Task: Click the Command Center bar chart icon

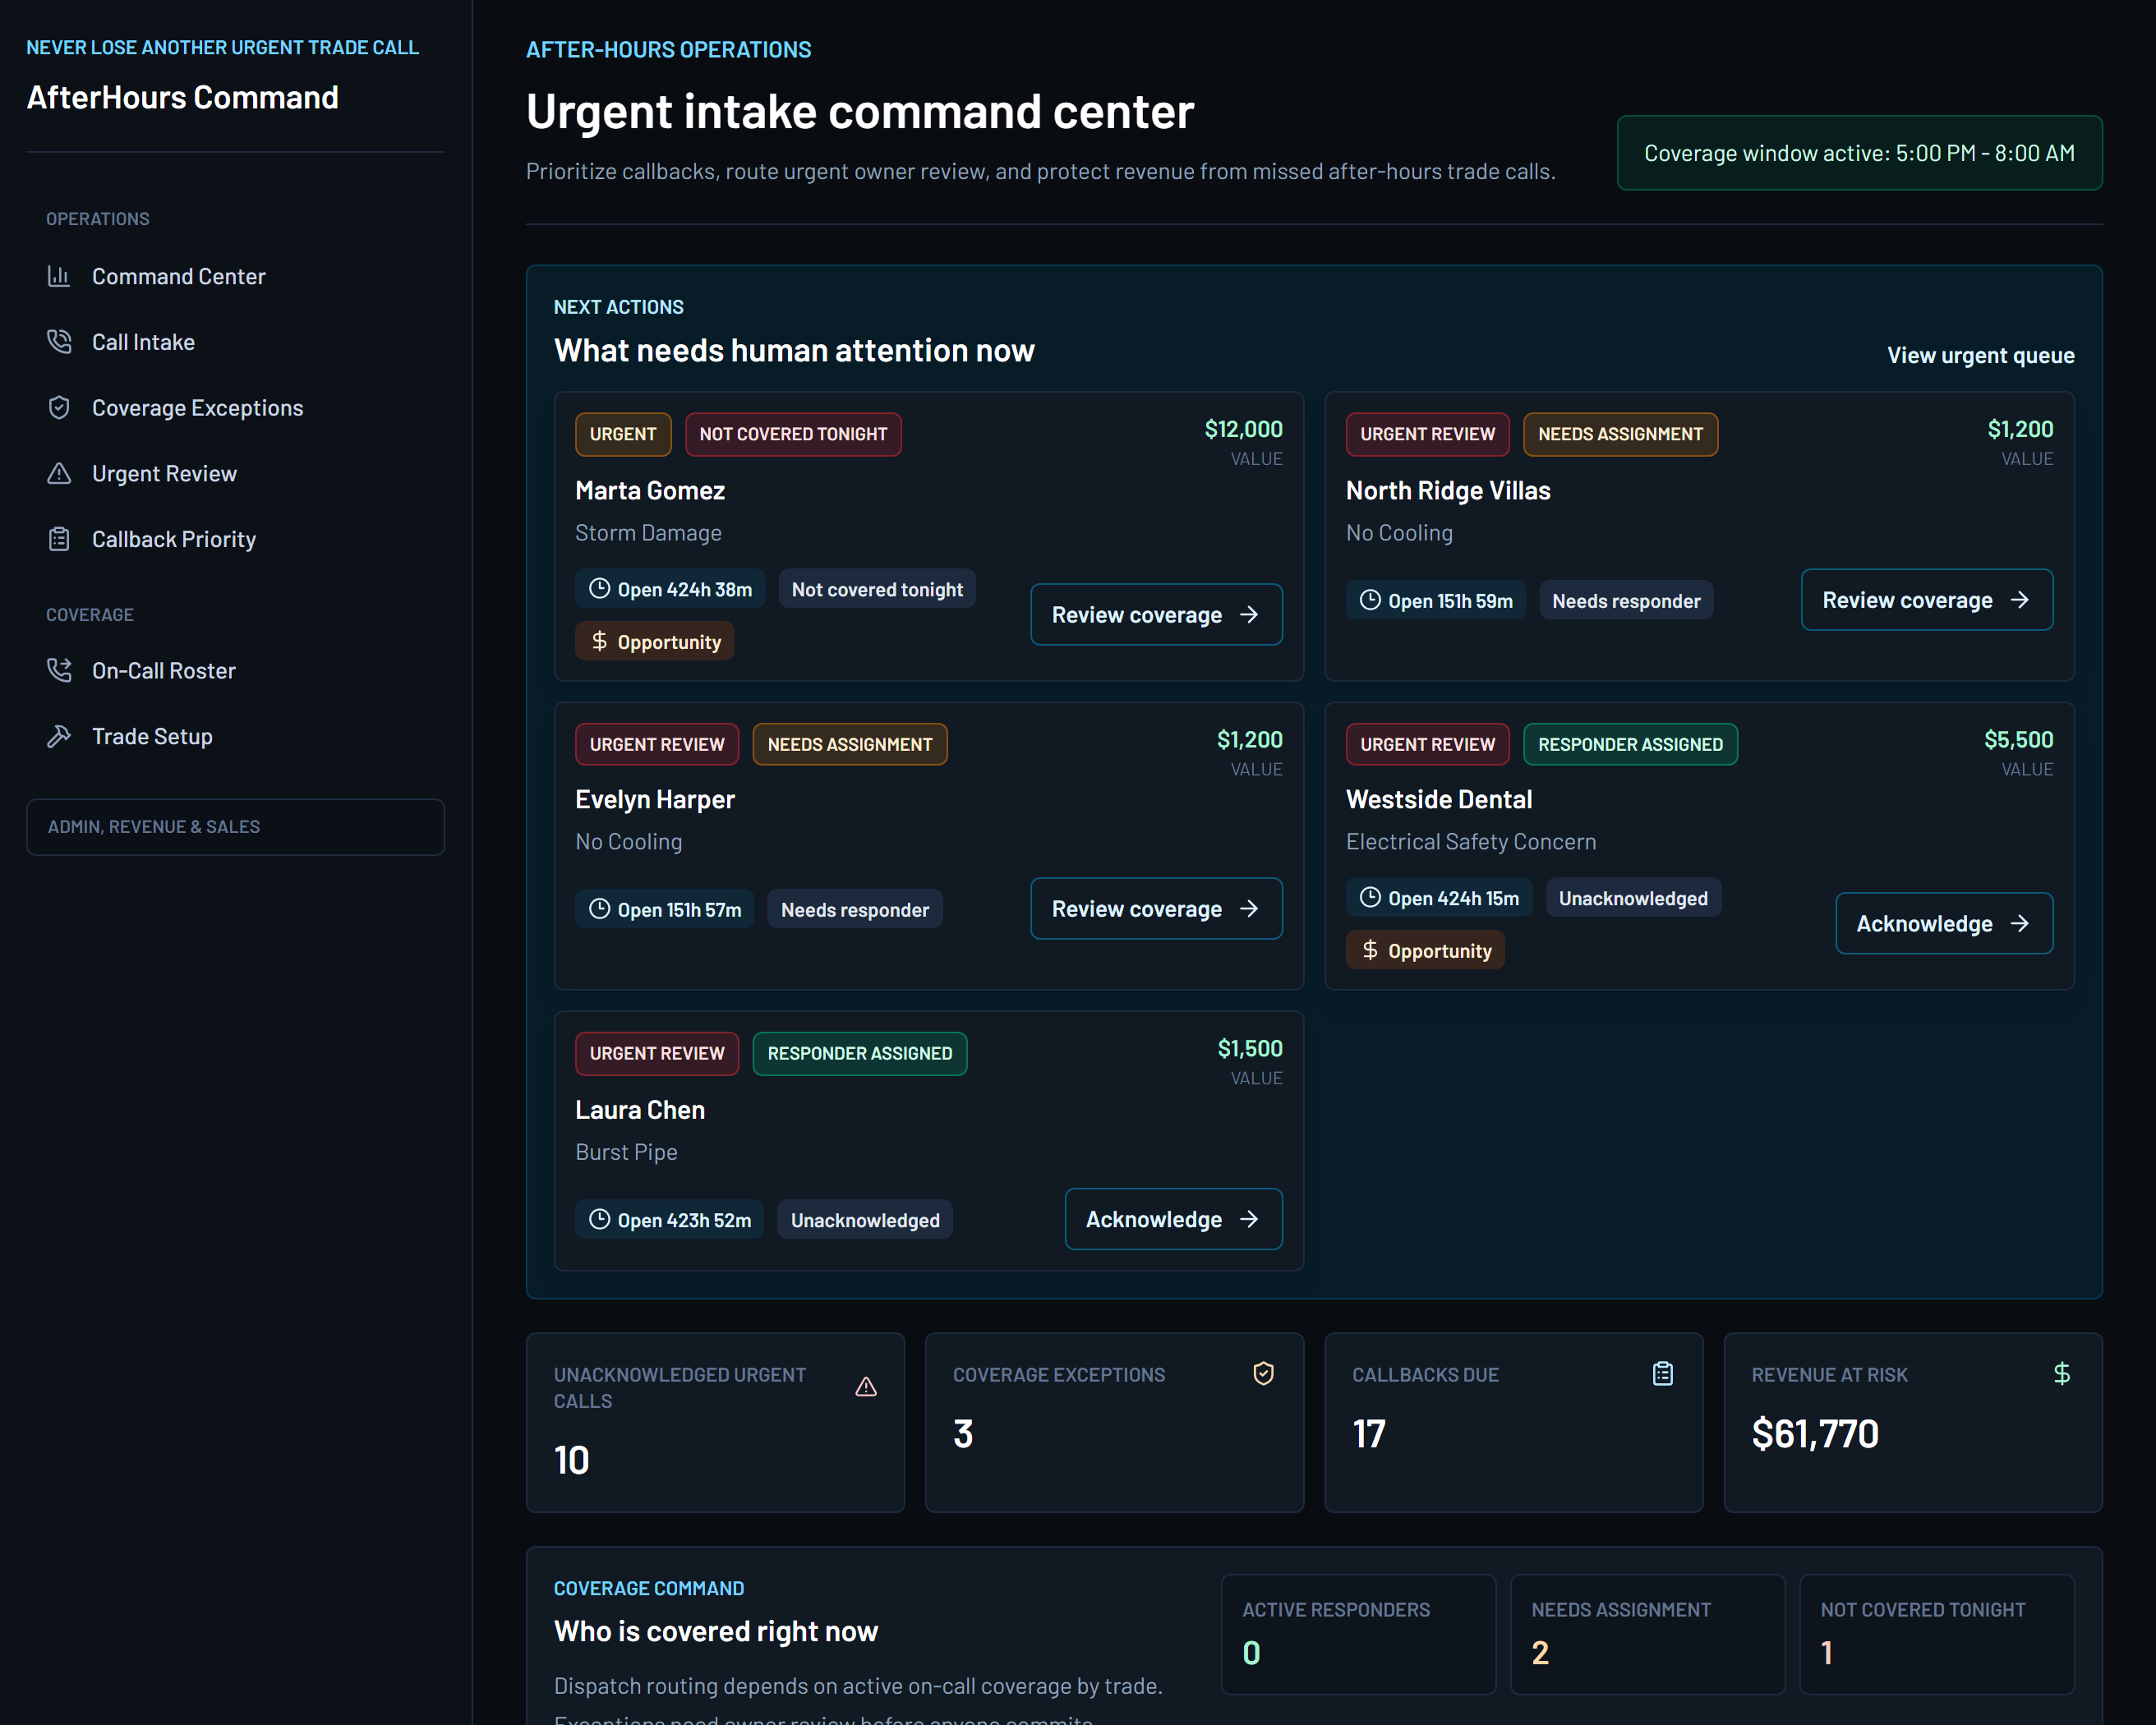Action: [x=59, y=276]
